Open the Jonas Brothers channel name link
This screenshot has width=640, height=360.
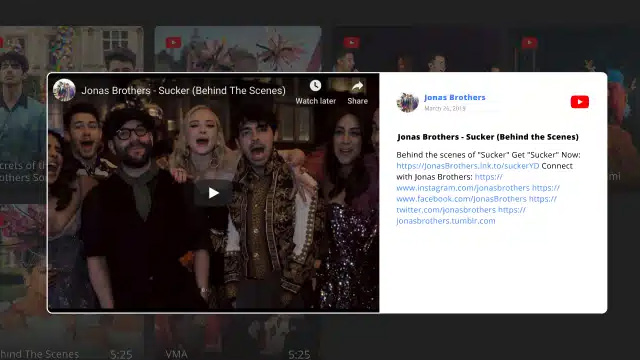[x=455, y=97]
